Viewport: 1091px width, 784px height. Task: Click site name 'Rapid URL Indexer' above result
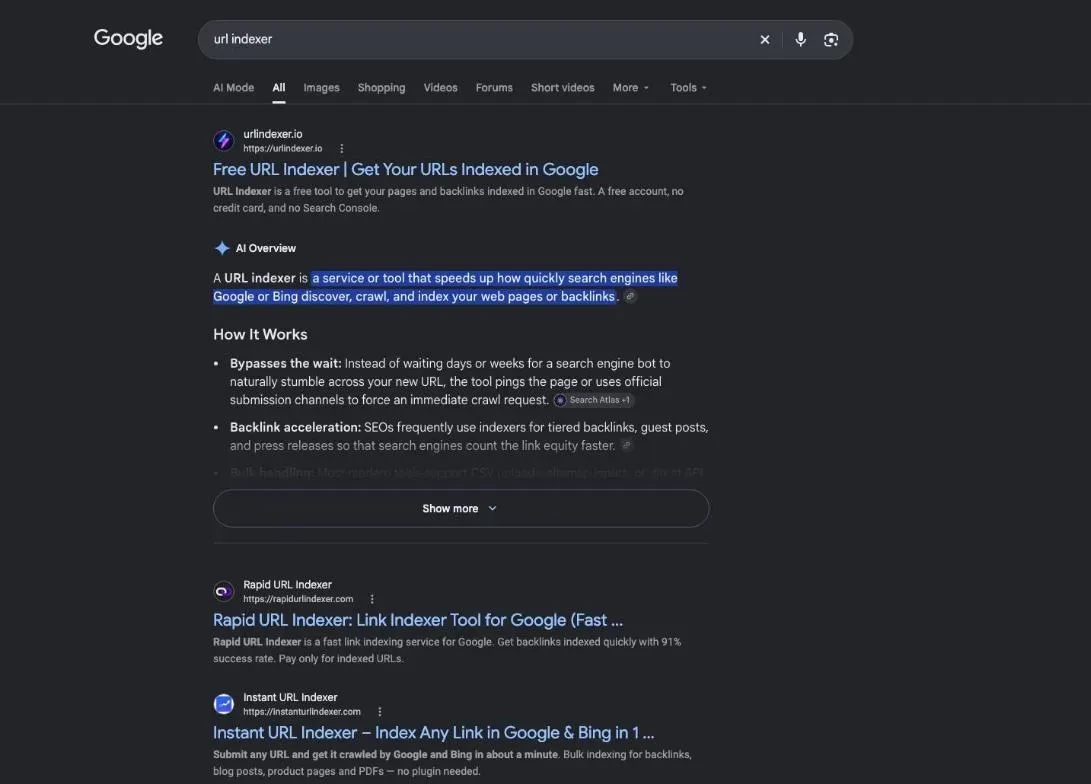(x=287, y=585)
